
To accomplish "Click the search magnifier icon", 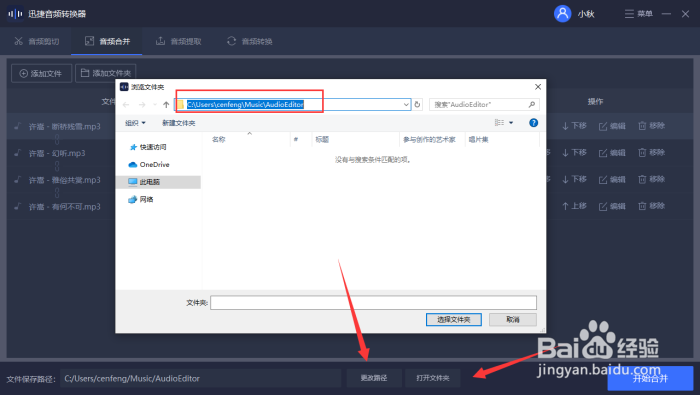I will (532, 104).
